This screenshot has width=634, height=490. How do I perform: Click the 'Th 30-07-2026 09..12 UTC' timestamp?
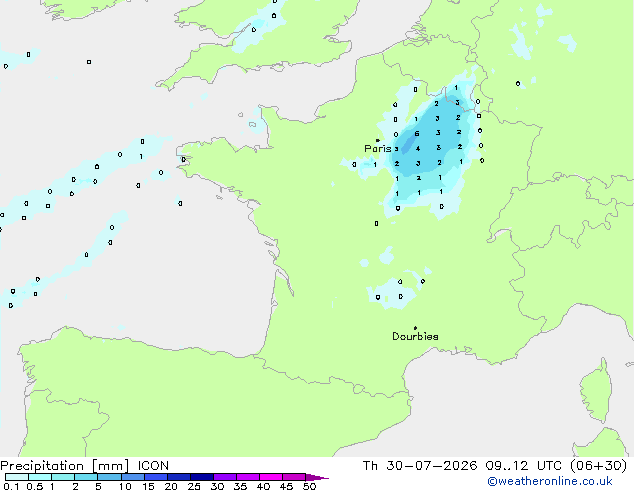(x=462, y=466)
